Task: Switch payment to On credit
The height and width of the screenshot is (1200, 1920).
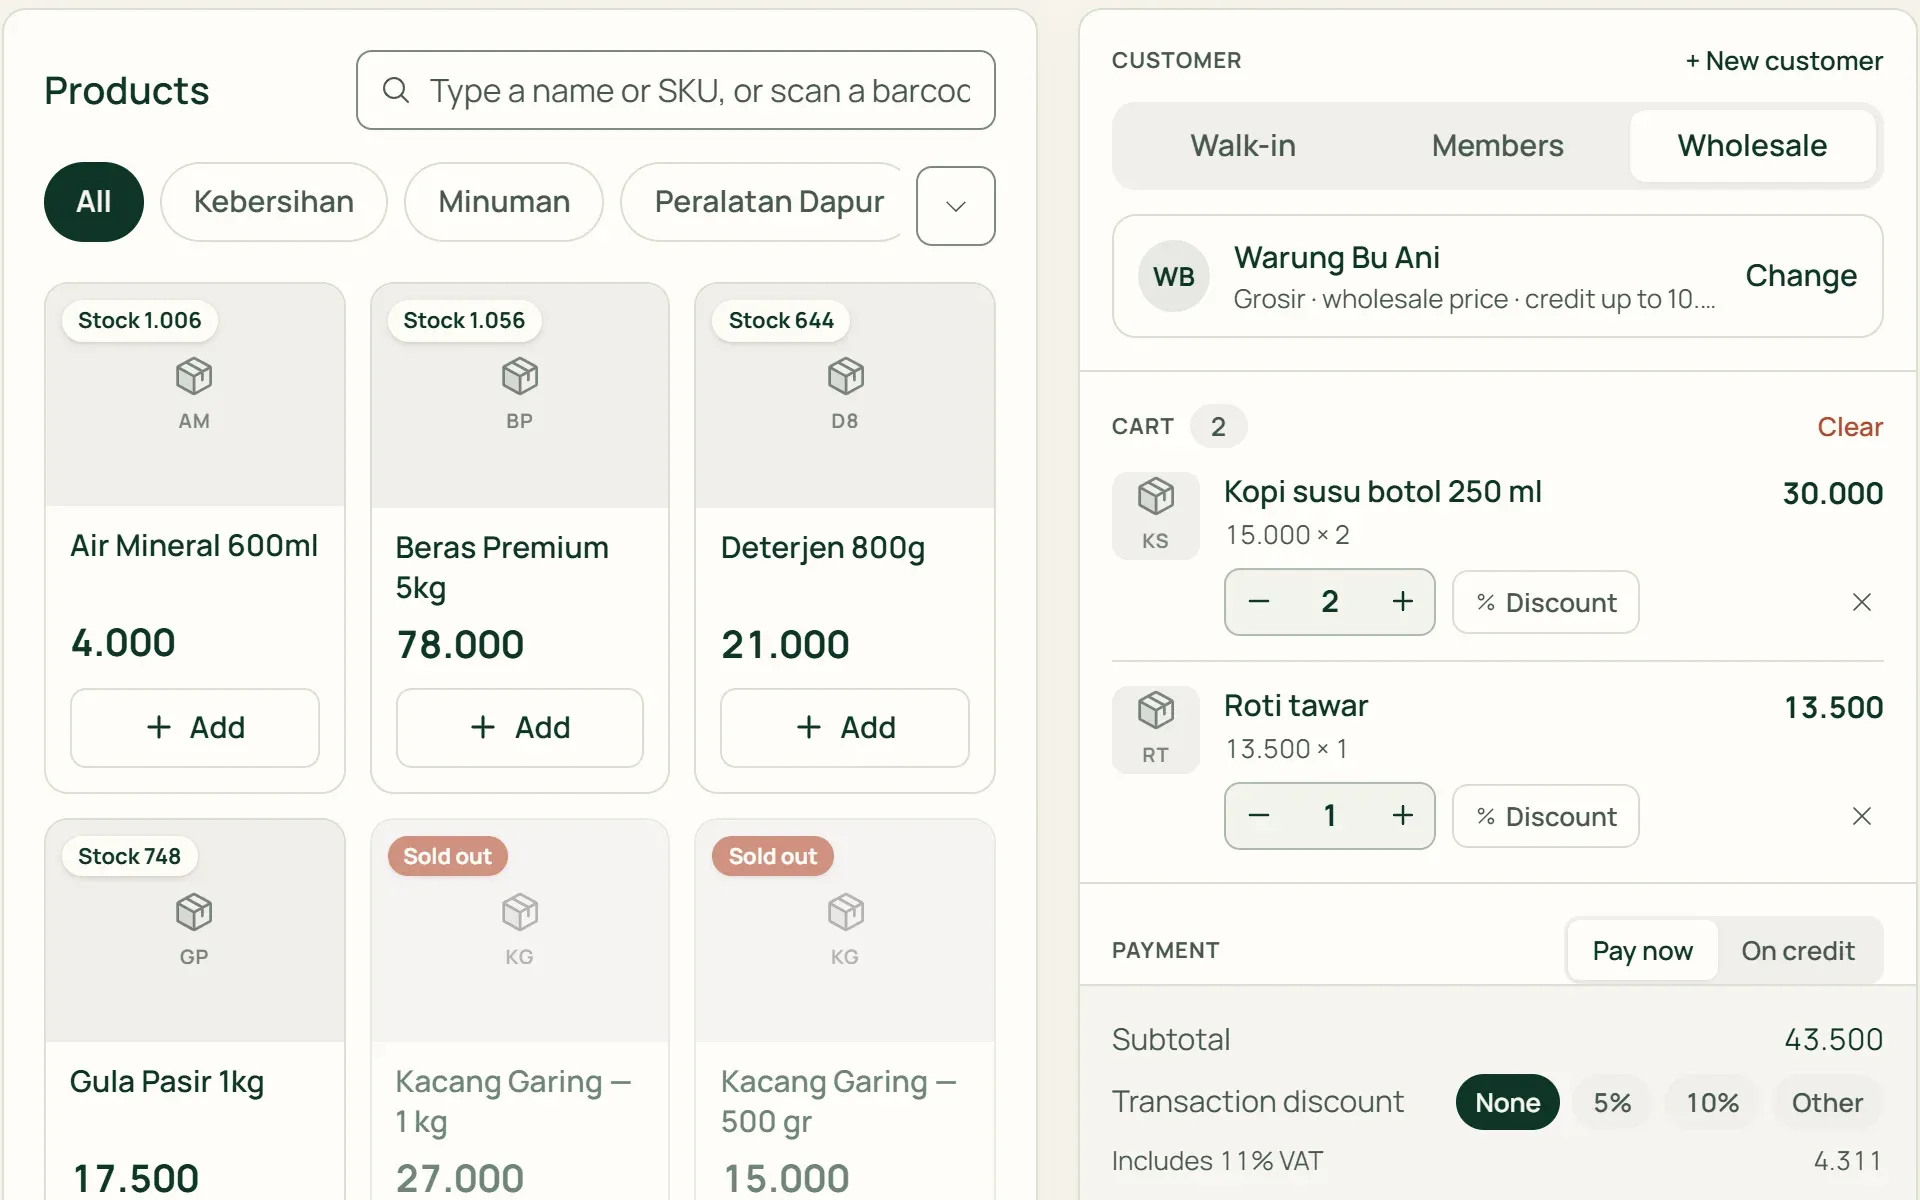Action: pos(1797,950)
